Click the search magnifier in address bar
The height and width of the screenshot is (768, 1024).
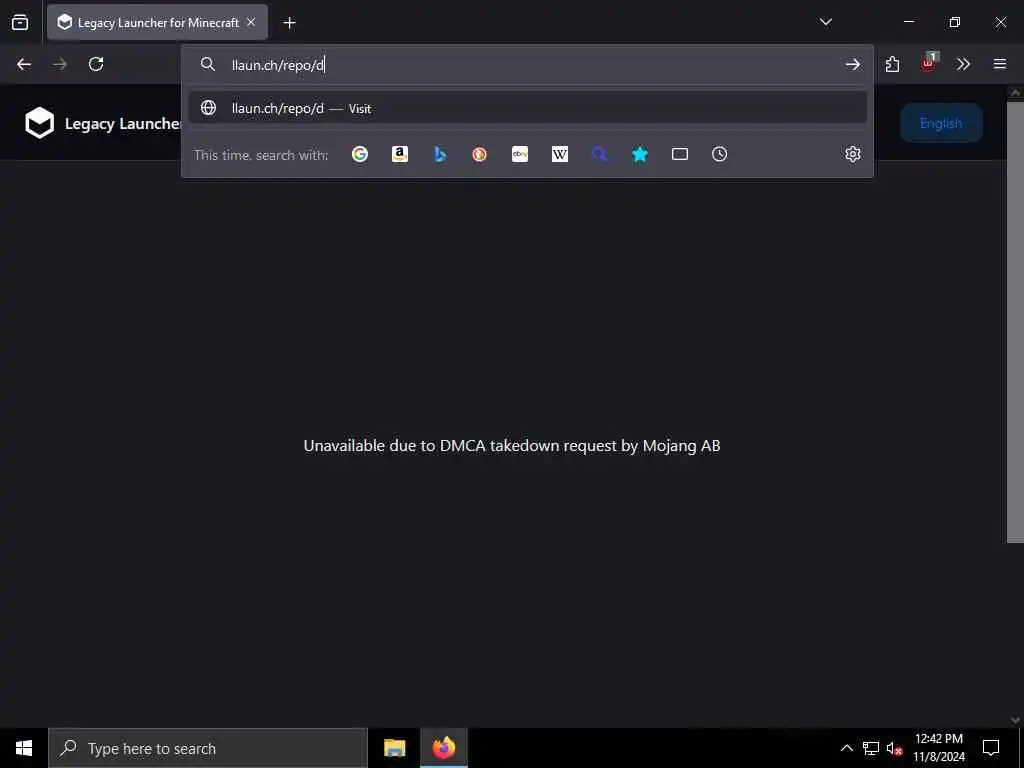[208, 64]
